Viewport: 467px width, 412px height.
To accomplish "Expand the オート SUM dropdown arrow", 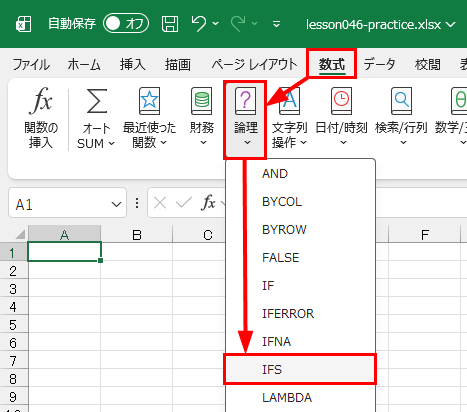I will (x=112, y=144).
